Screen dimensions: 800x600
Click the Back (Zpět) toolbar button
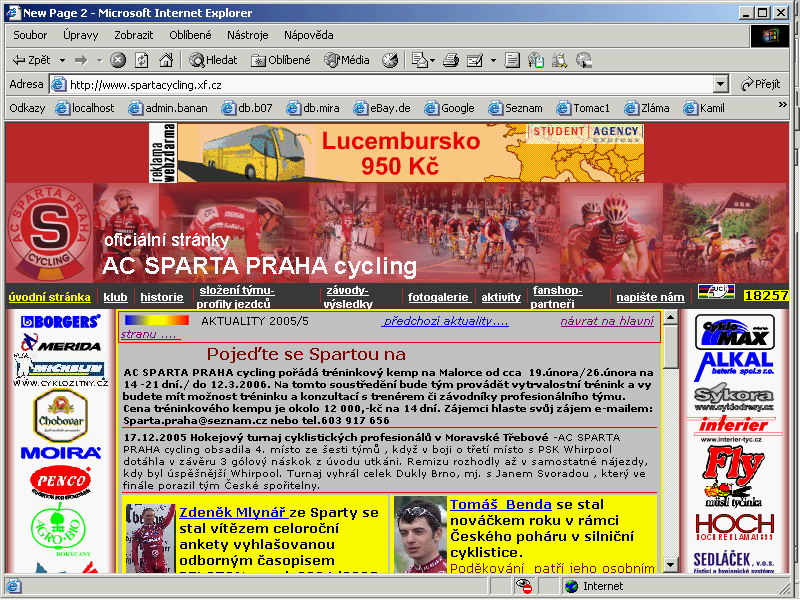[31, 60]
